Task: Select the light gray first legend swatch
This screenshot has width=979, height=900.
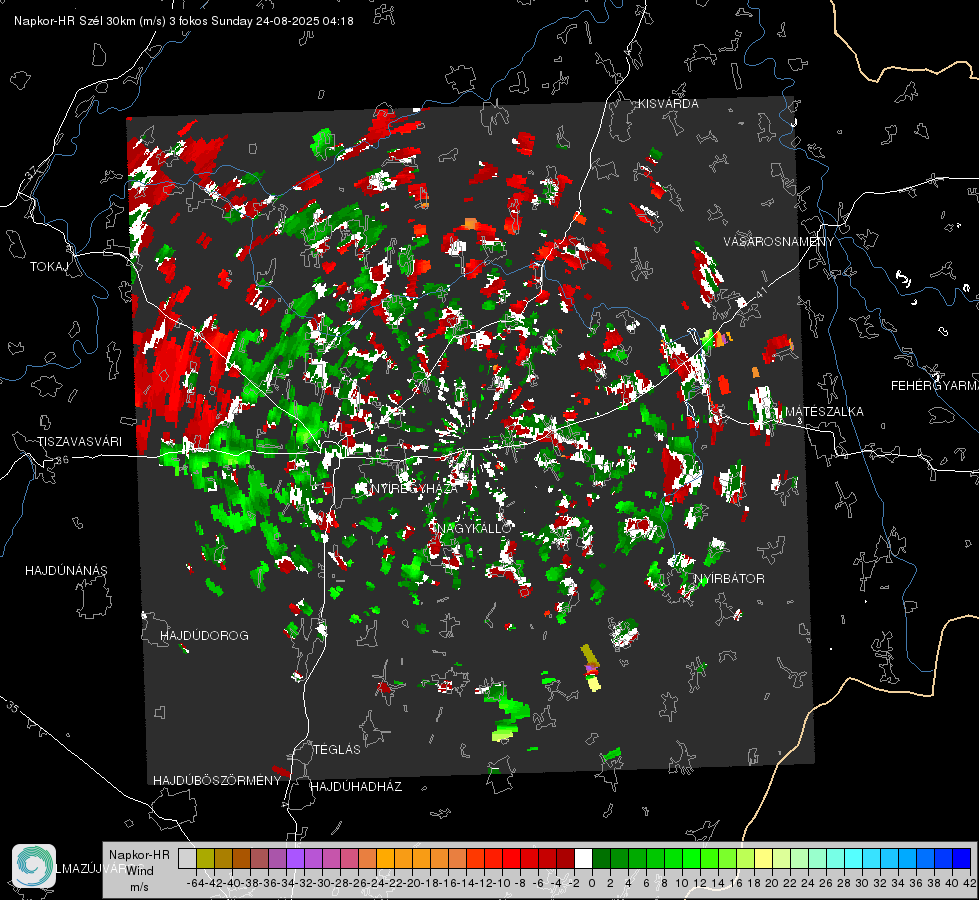Action: tap(187, 858)
